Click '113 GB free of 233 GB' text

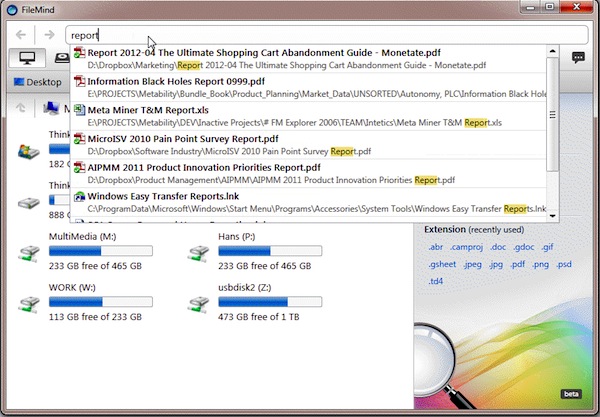(x=95, y=317)
